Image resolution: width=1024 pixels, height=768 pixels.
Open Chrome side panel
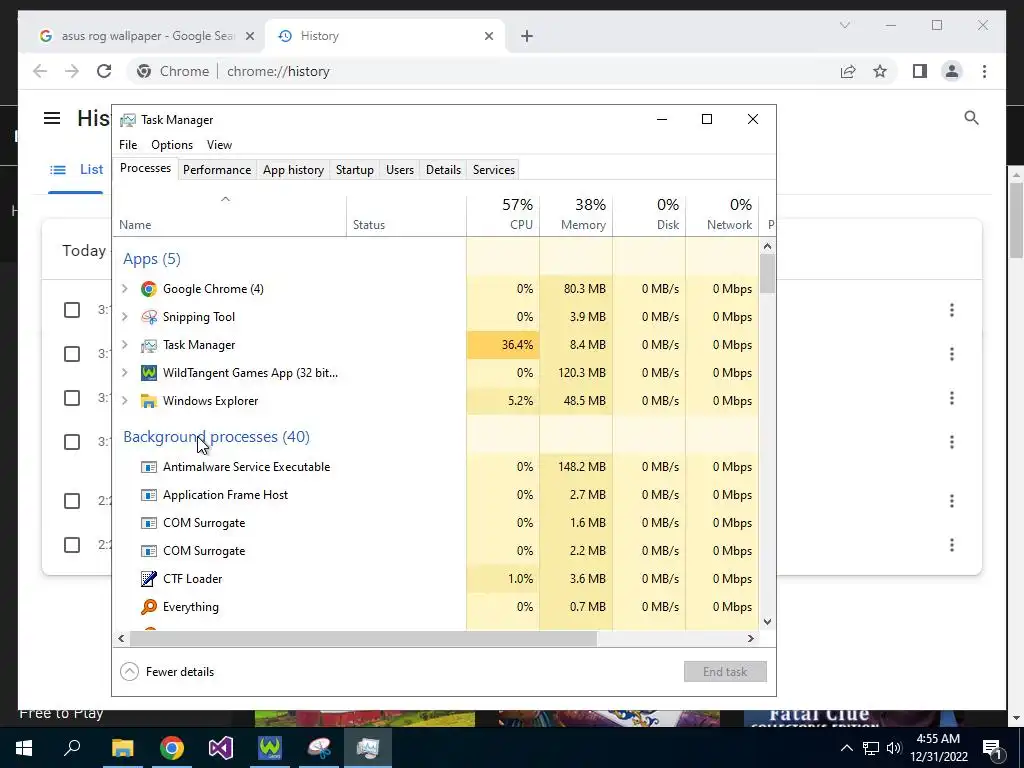(920, 71)
